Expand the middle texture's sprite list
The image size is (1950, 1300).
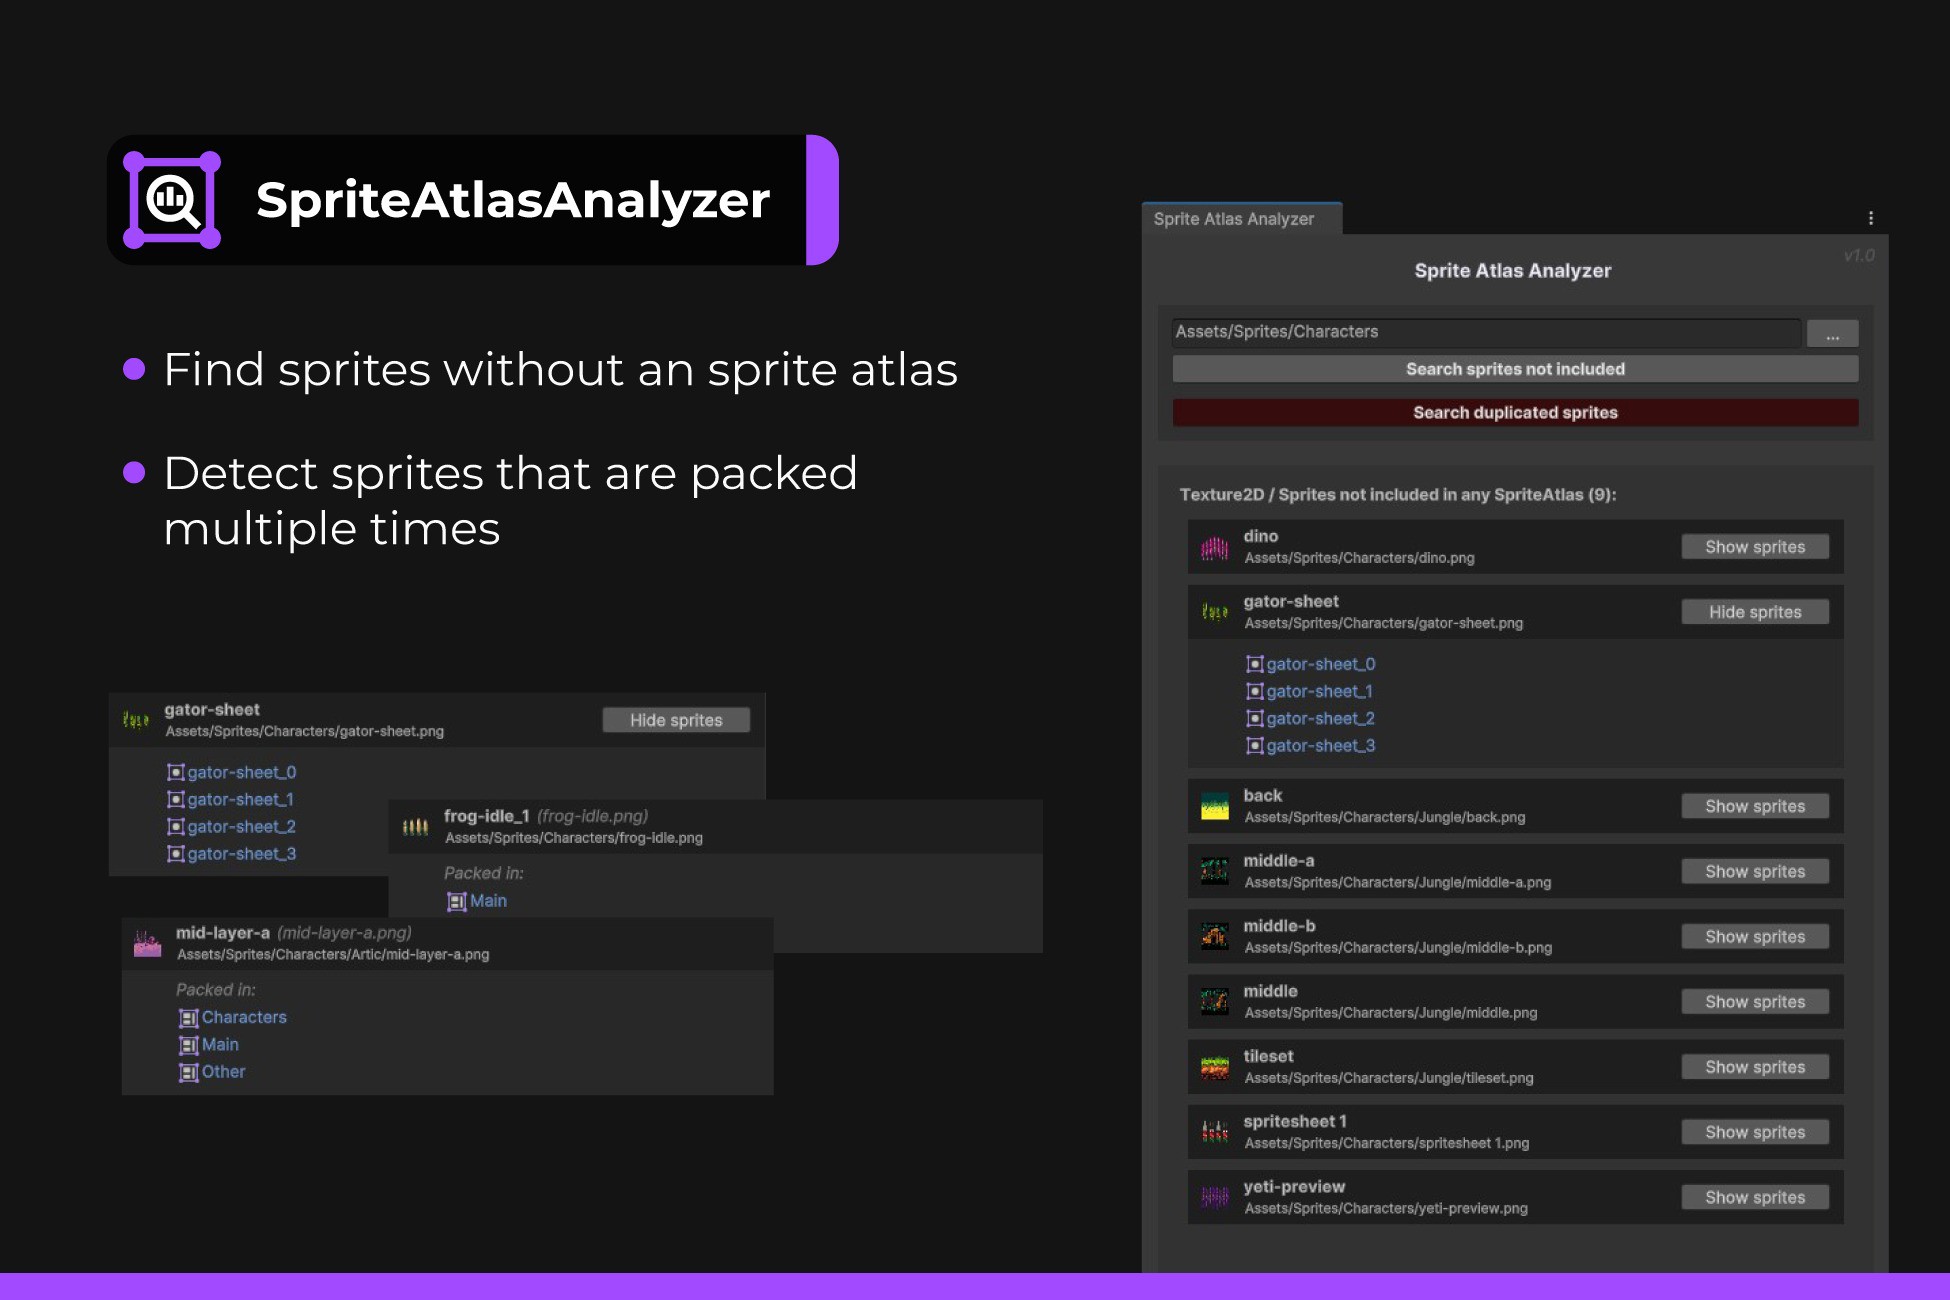point(1754,1001)
